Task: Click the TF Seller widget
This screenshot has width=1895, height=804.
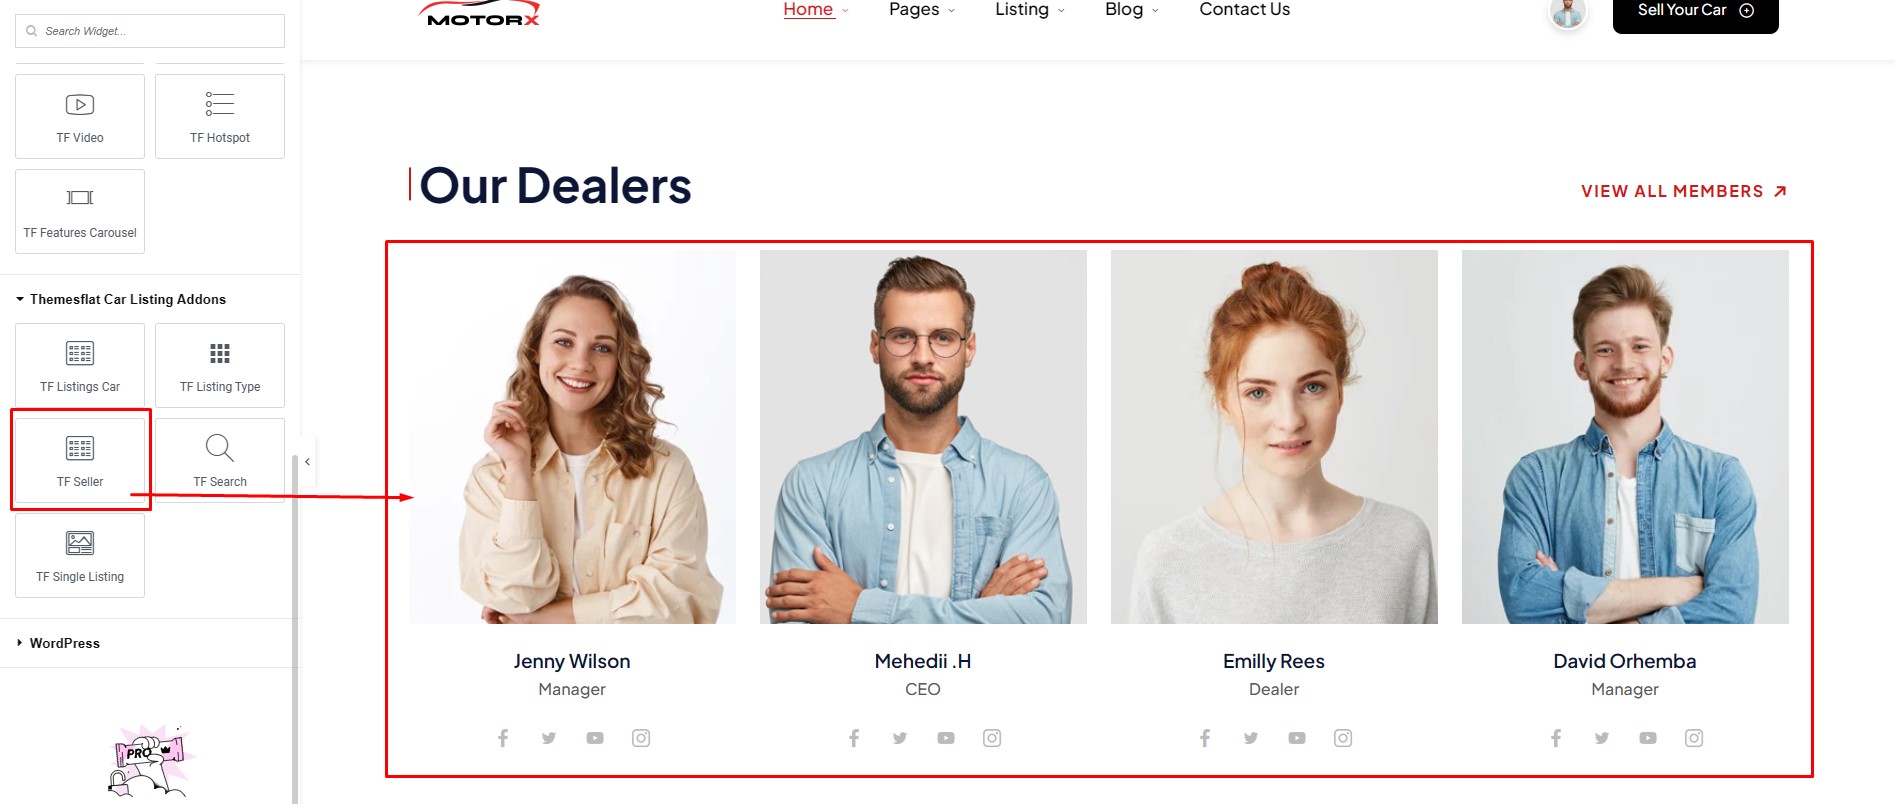Action: (80, 460)
